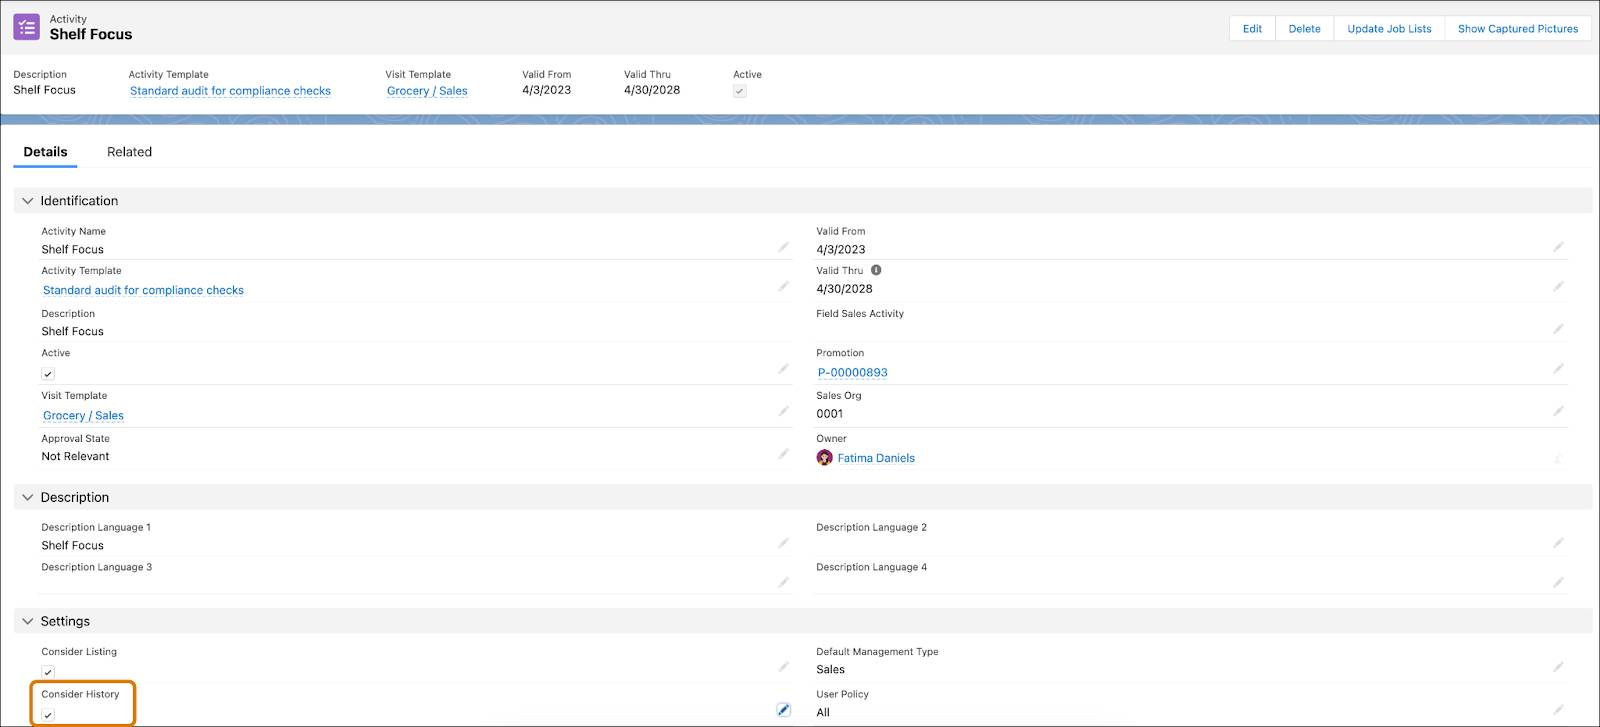Click header Valid From date 4/3/2023
This screenshot has height=727, width=1600.
coord(546,90)
